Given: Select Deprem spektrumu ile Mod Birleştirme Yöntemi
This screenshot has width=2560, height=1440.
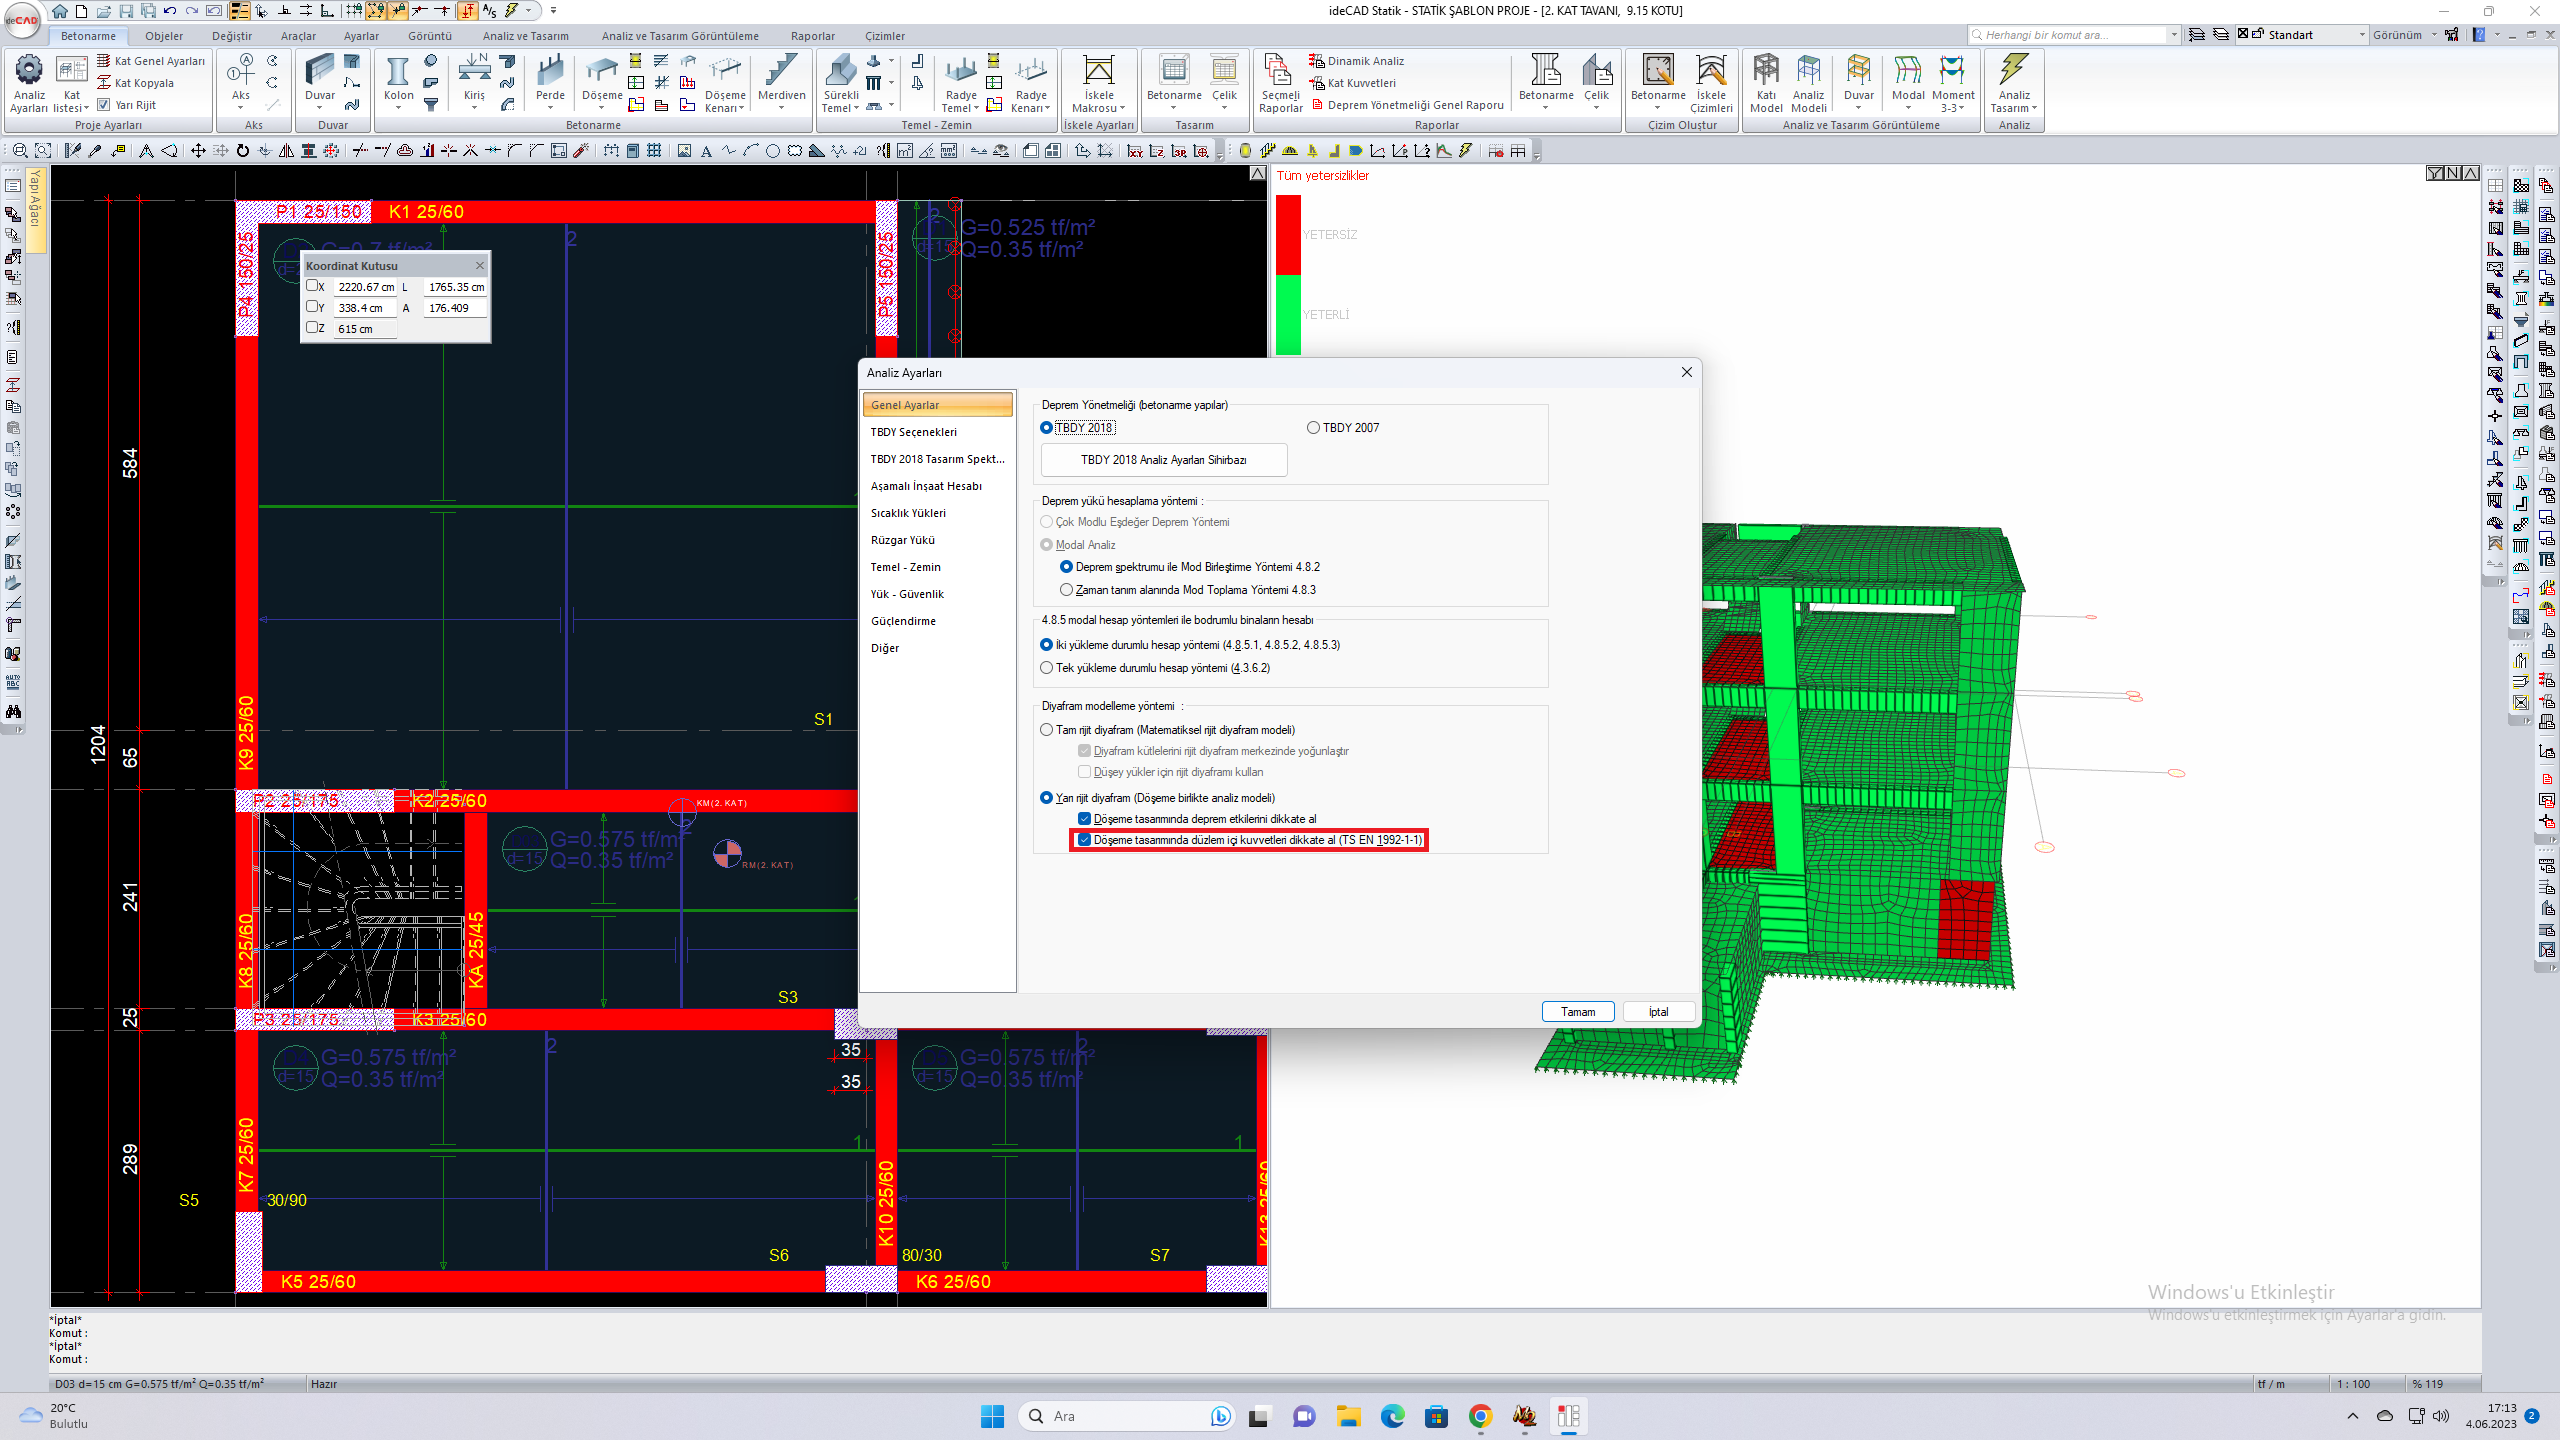Looking at the screenshot, I should tap(1066, 567).
